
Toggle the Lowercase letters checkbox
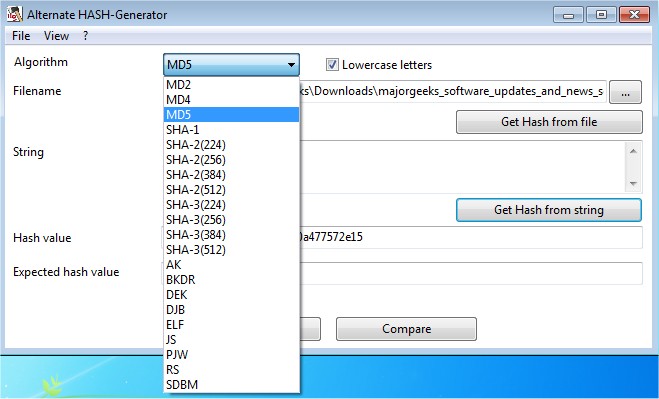tap(332, 65)
